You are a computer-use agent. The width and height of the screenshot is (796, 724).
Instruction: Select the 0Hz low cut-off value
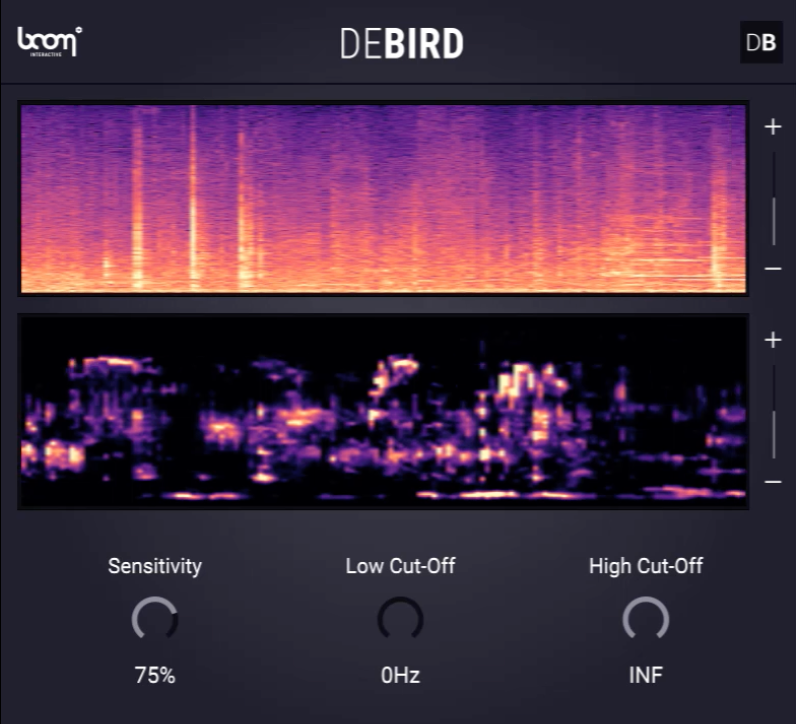point(400,675)
